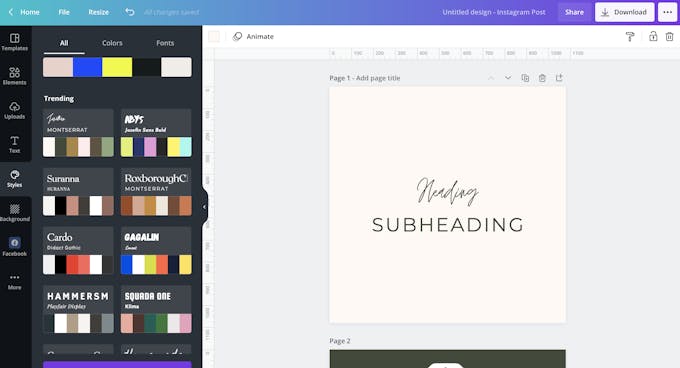Move Page 1 up with the arrow

tap(491, 78)
